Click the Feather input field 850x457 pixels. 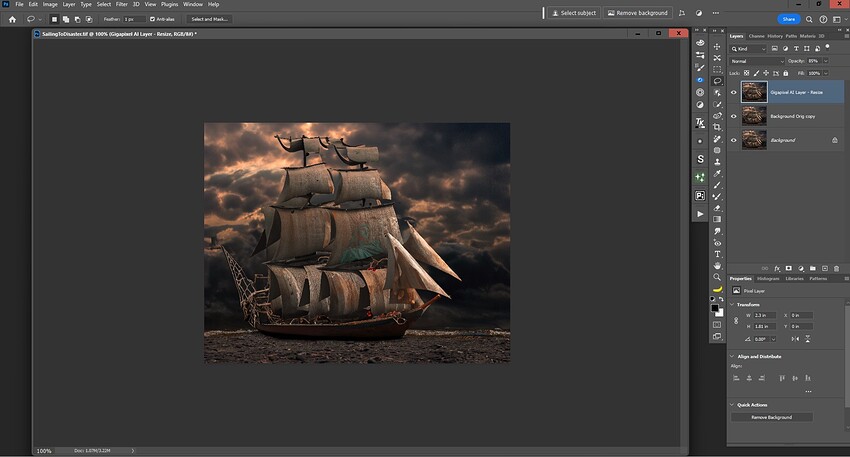tap(134, 19)
